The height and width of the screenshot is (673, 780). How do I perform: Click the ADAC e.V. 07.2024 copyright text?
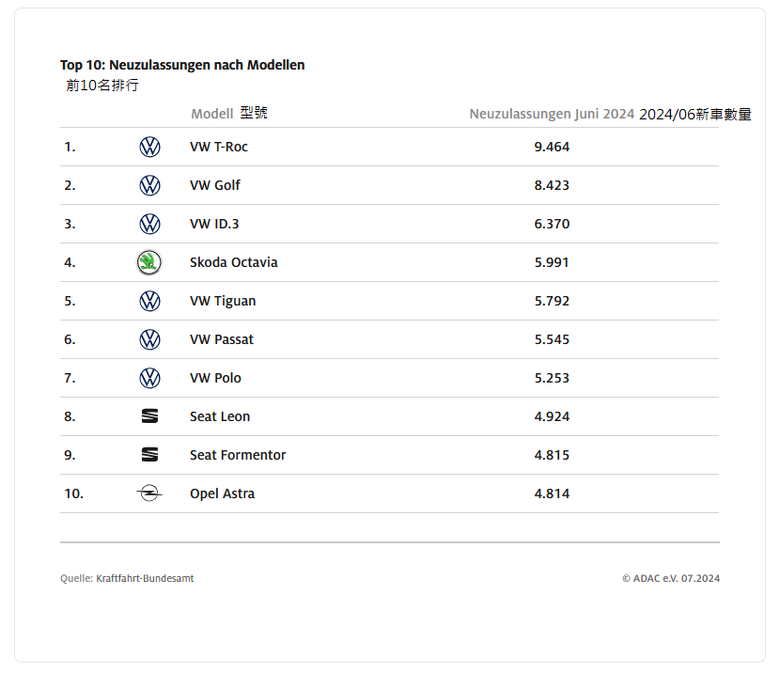(670, 579)
